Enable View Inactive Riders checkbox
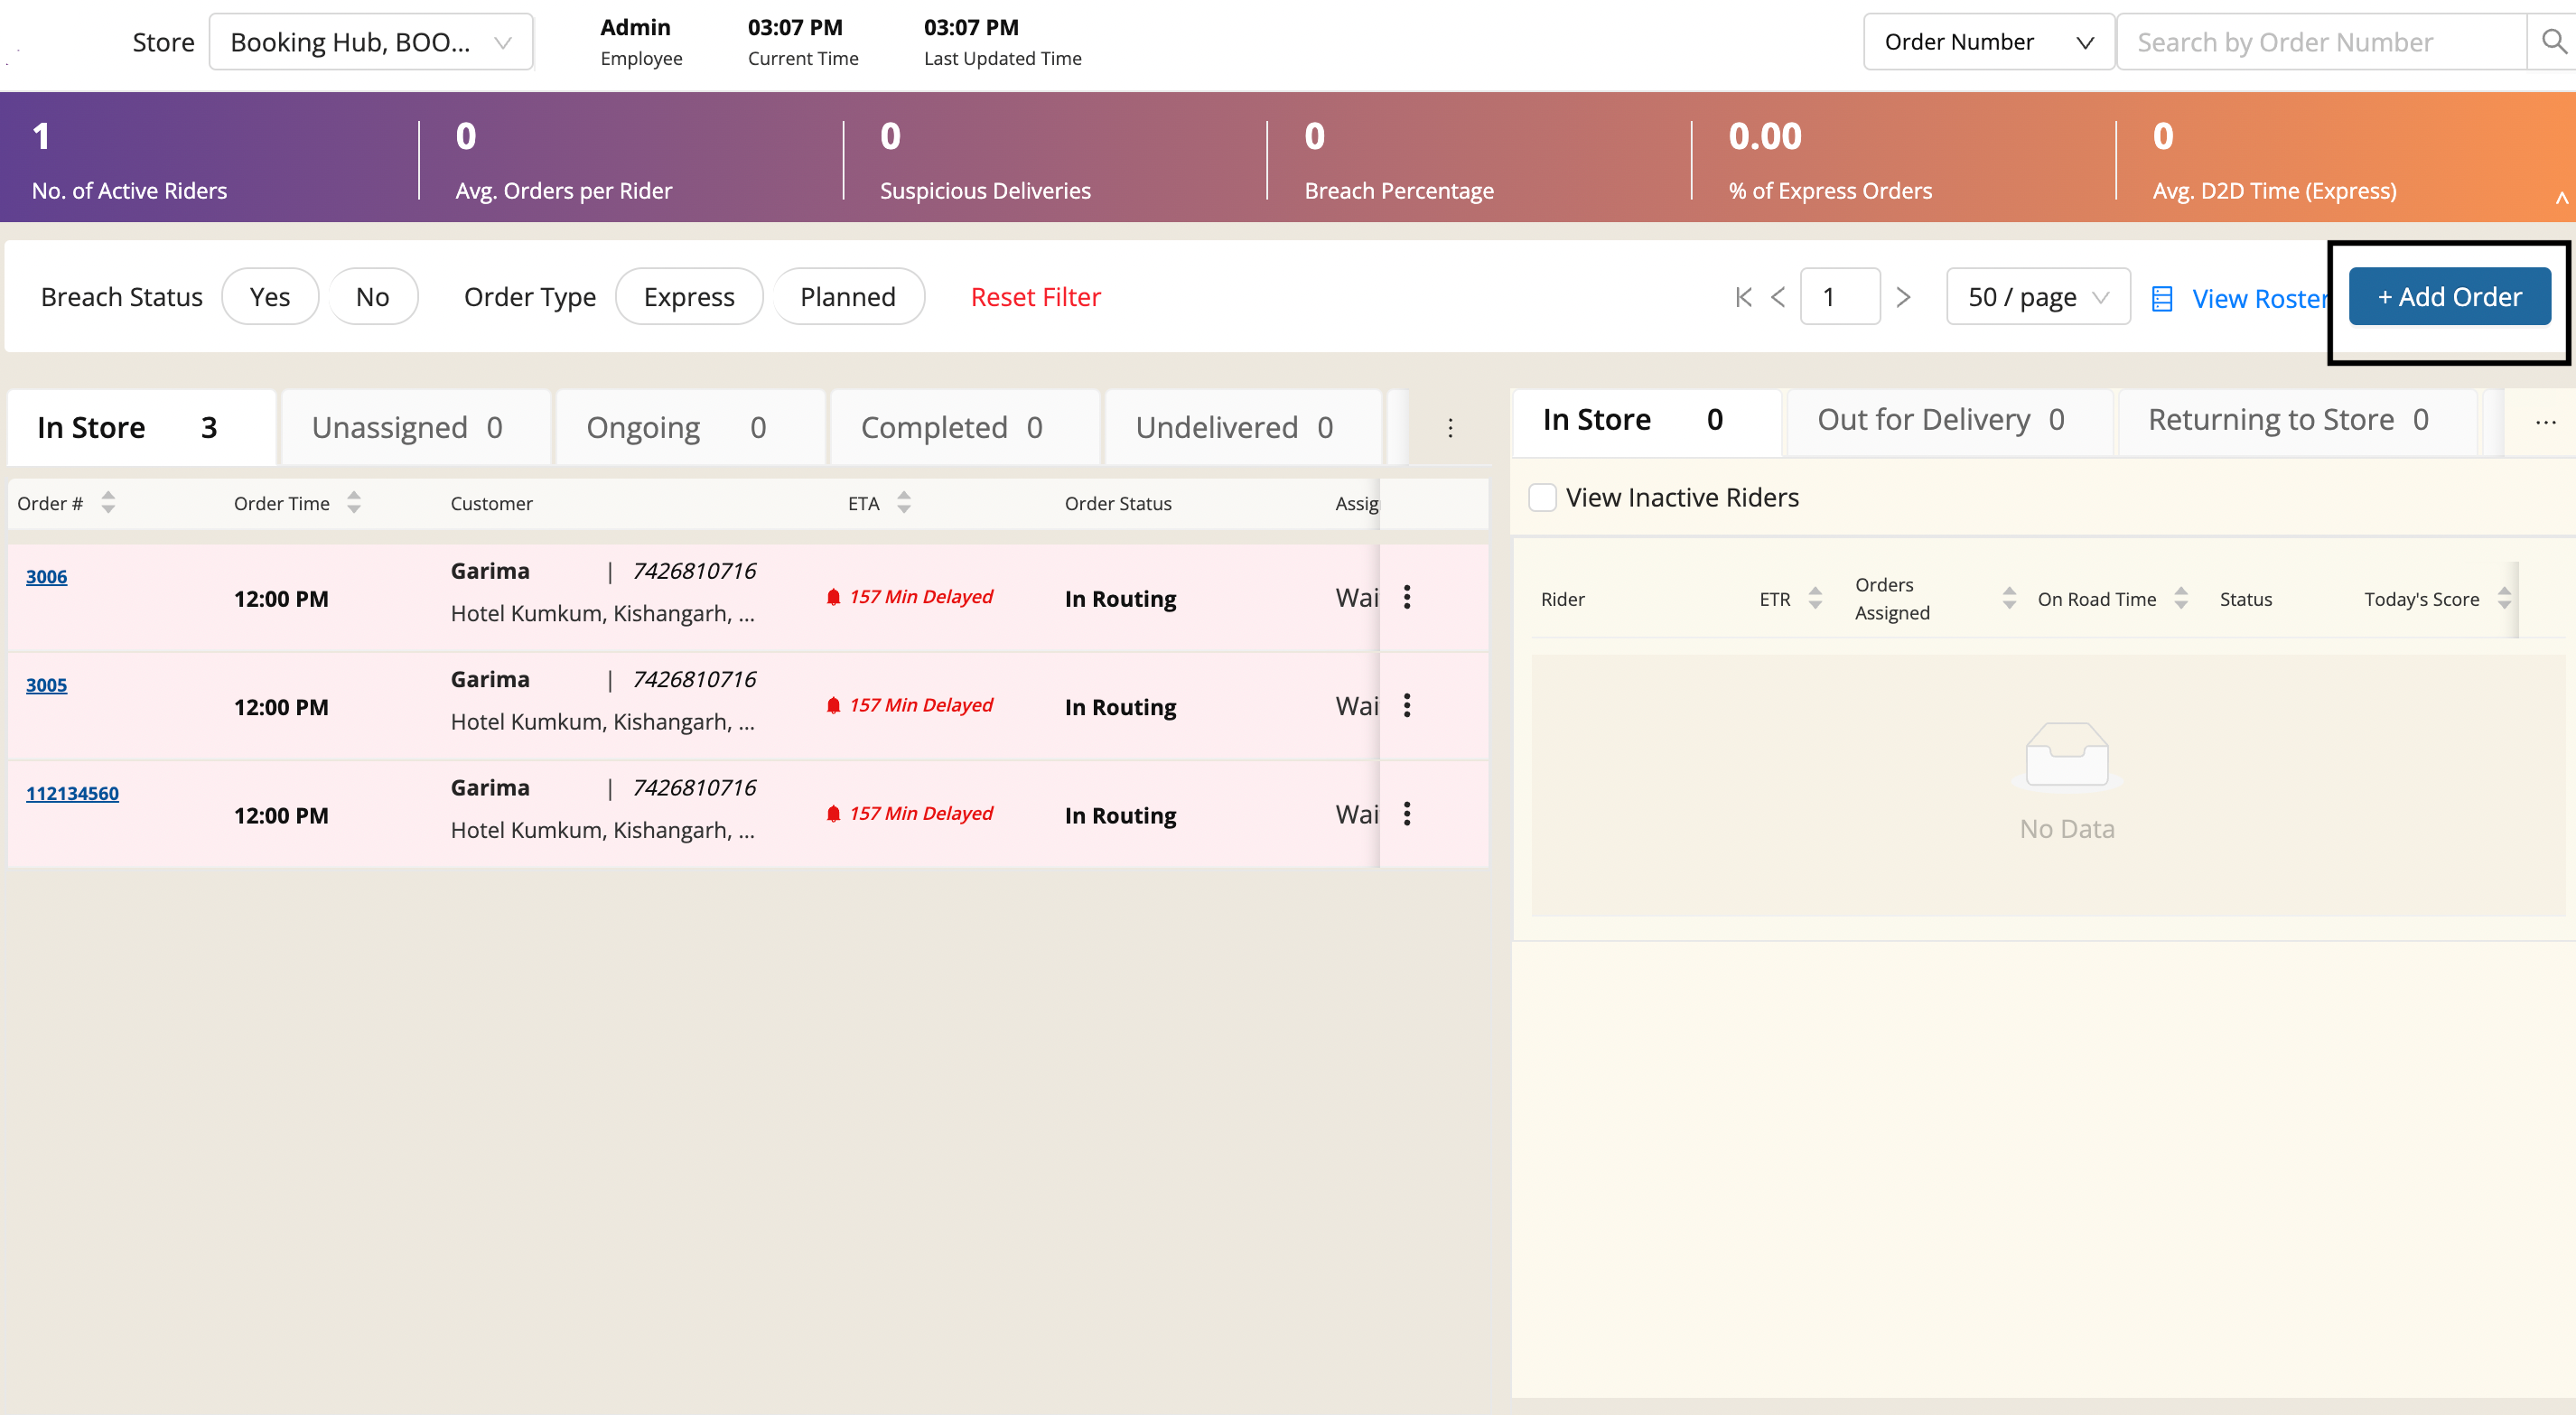The height and width of the screenshot is (1415, 2576). pyautogui.click(x=1542, y=497)
